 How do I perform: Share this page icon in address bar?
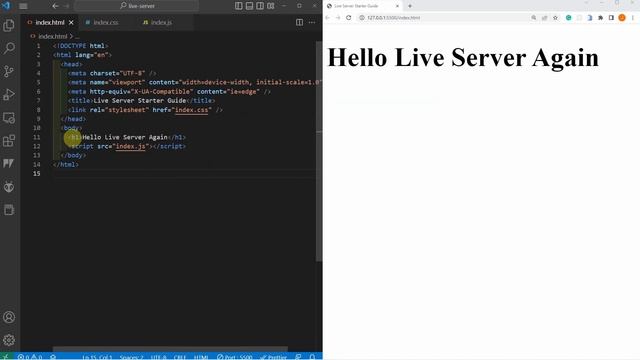pyautogui.click(x=544, y=18)
